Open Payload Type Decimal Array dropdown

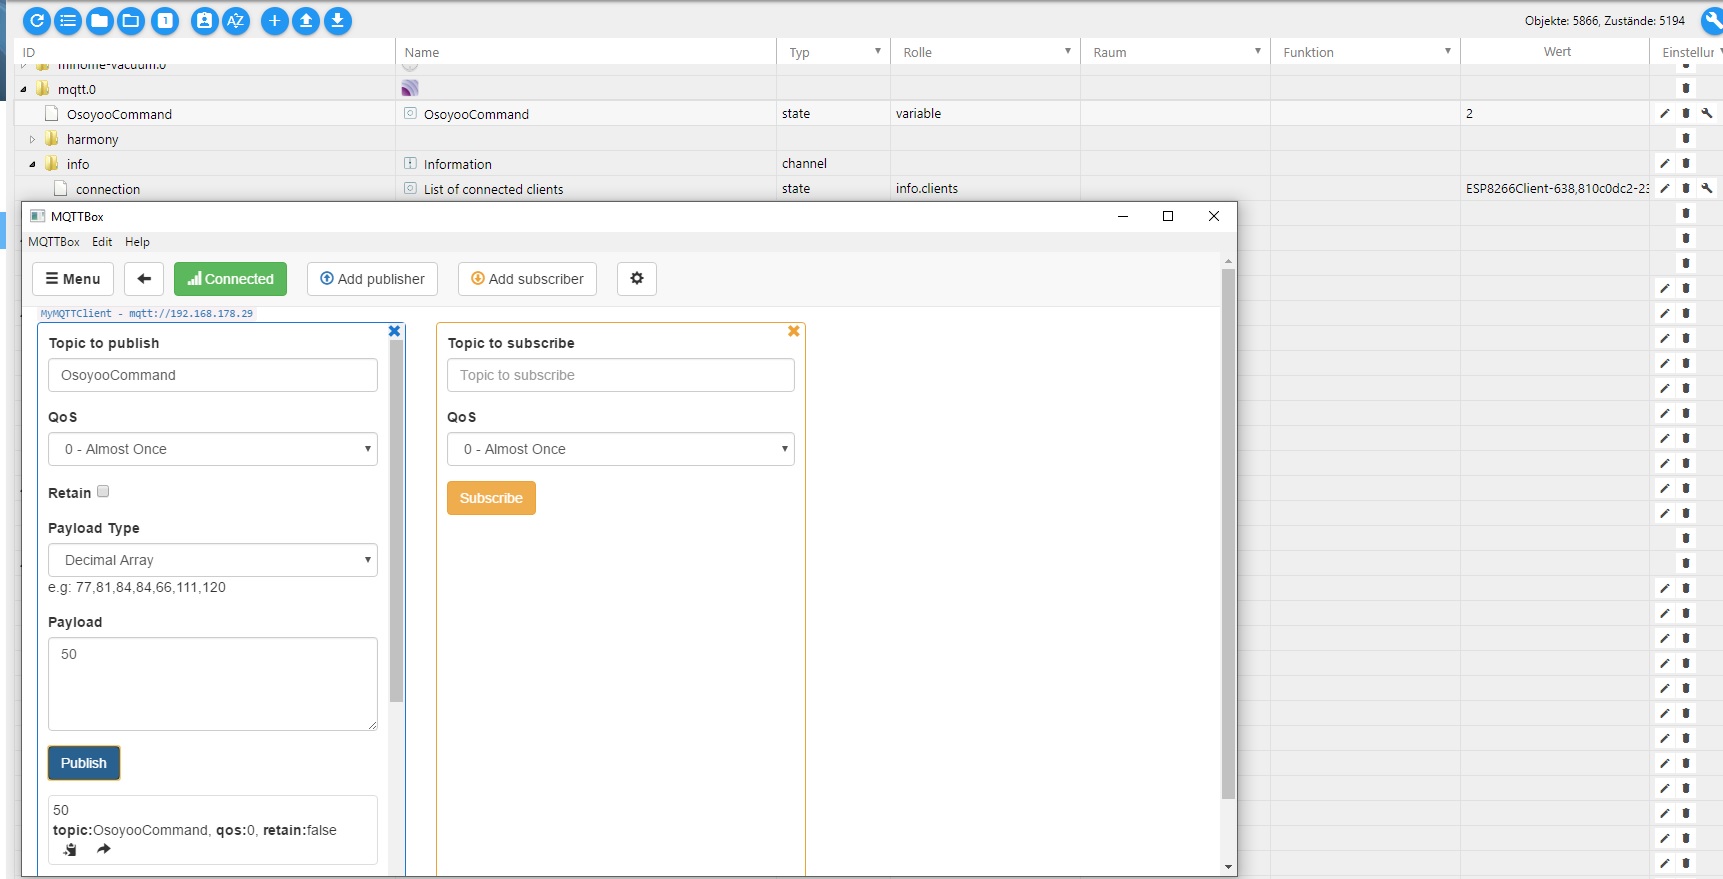(x=213, y=560)
